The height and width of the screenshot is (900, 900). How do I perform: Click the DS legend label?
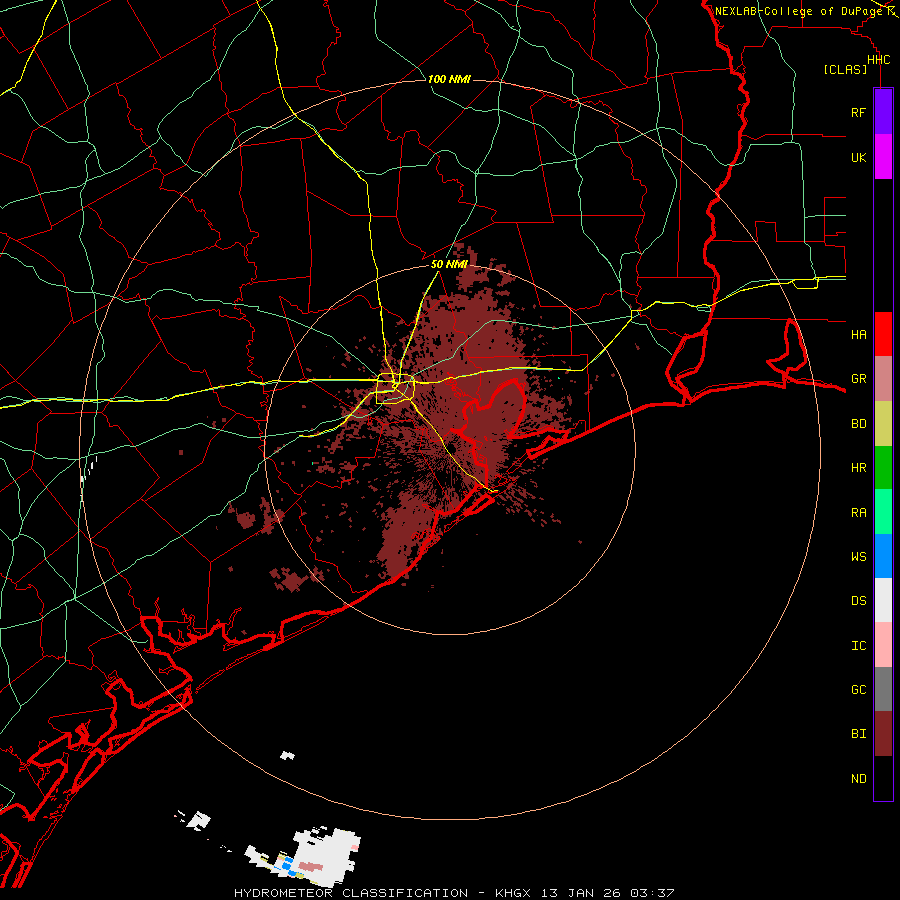coord(858,601)
